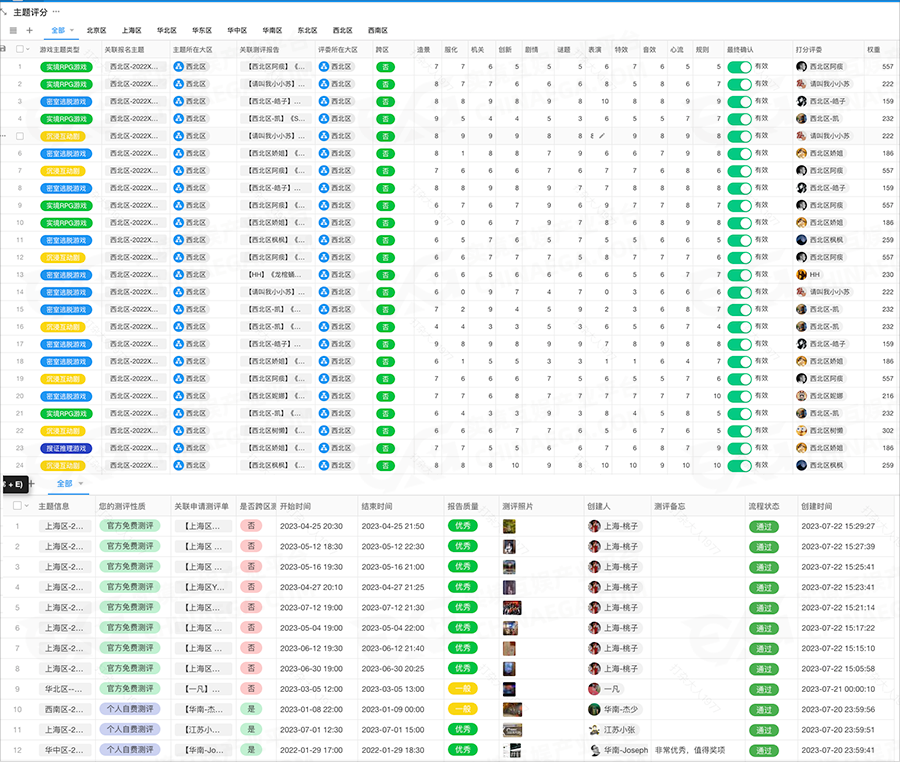Switch to the 上海区 tab
Viewport: 900px width, 762px height.
tap(131, 31)
